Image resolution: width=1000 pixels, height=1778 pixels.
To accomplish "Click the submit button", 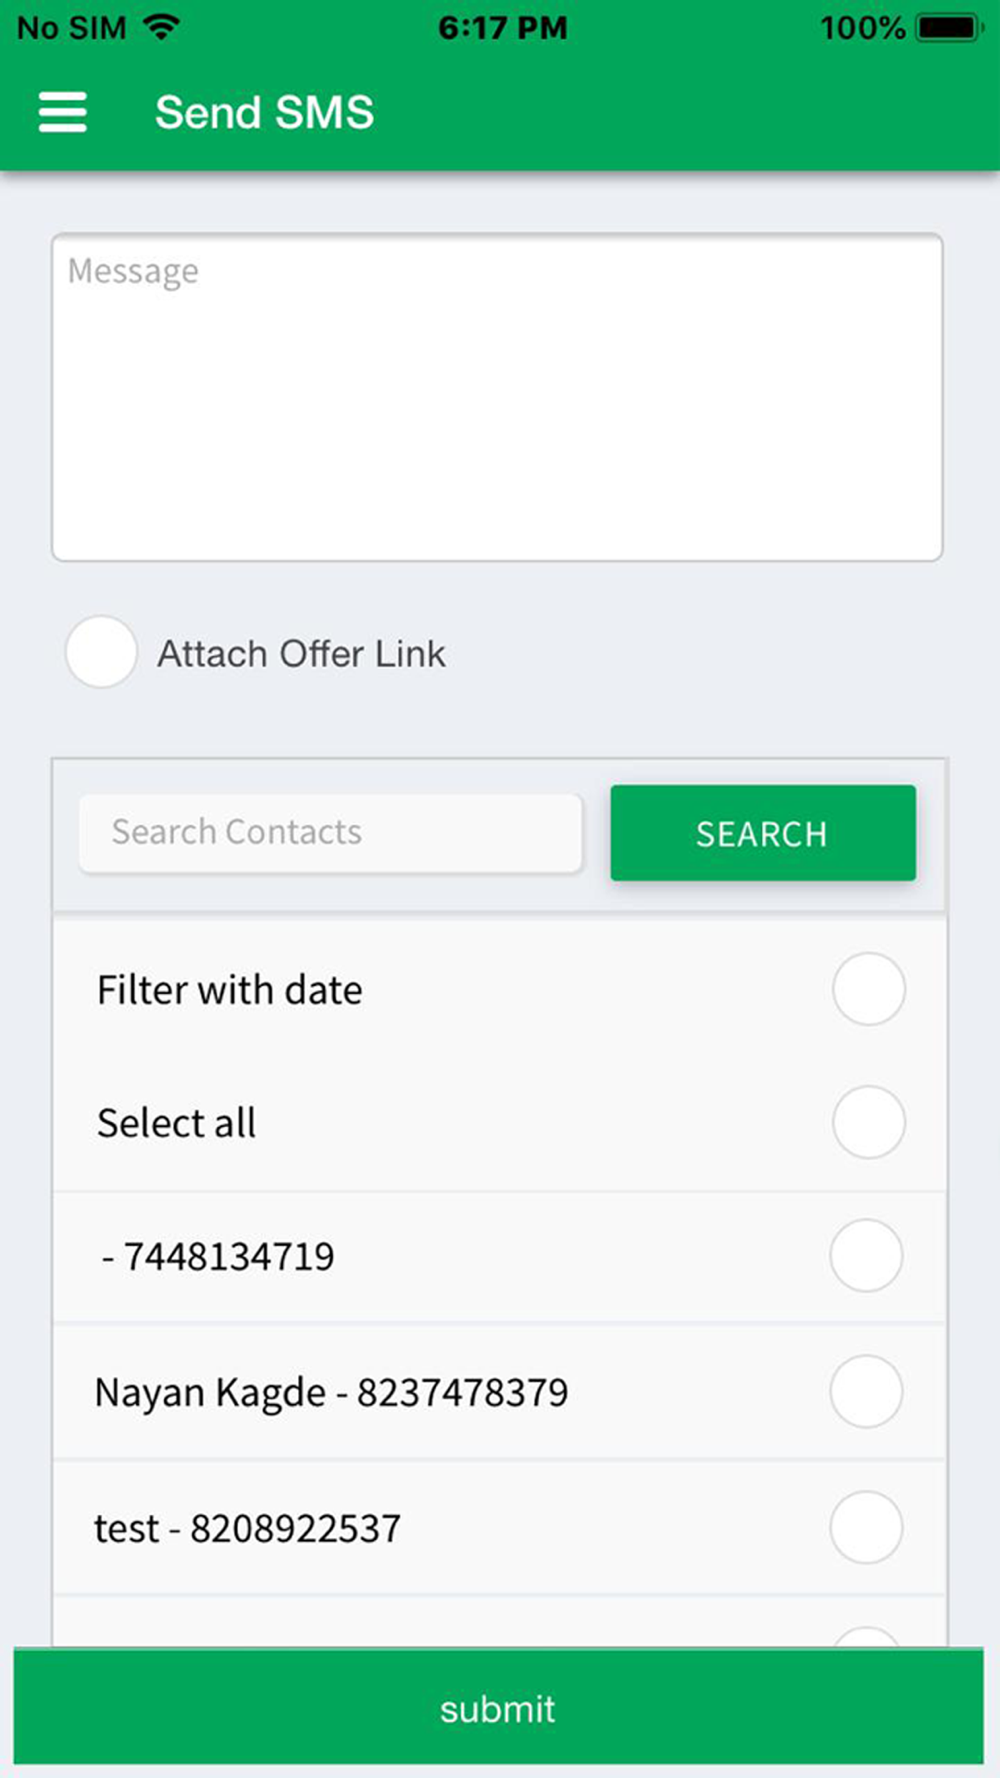I will [498, 1707].
